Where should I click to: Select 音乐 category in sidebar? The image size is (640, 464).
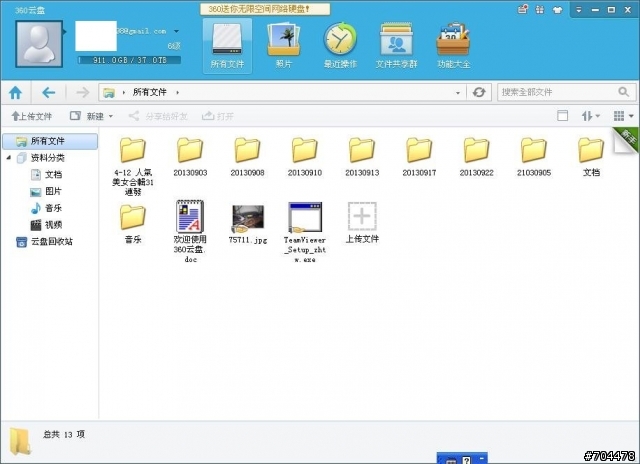coord(47,208)
